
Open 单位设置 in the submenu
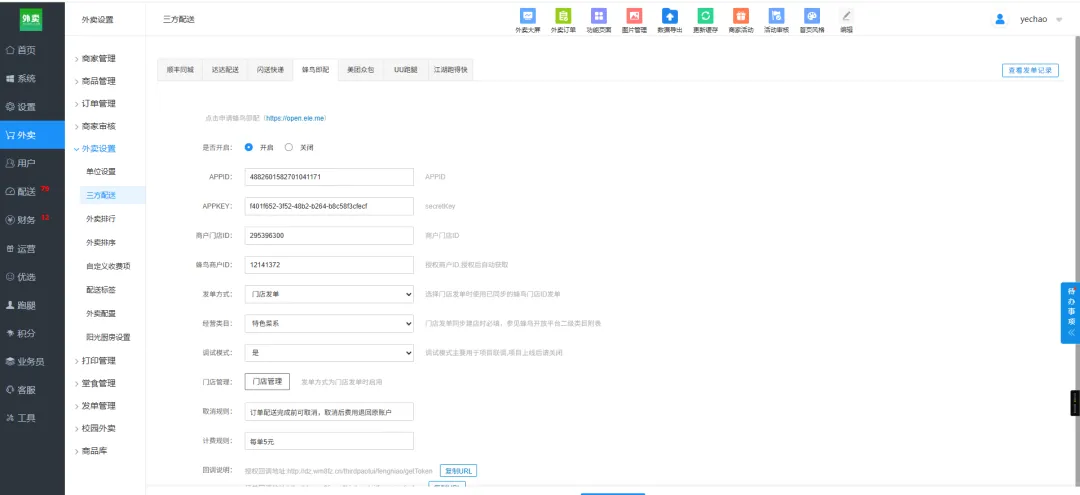101,171
